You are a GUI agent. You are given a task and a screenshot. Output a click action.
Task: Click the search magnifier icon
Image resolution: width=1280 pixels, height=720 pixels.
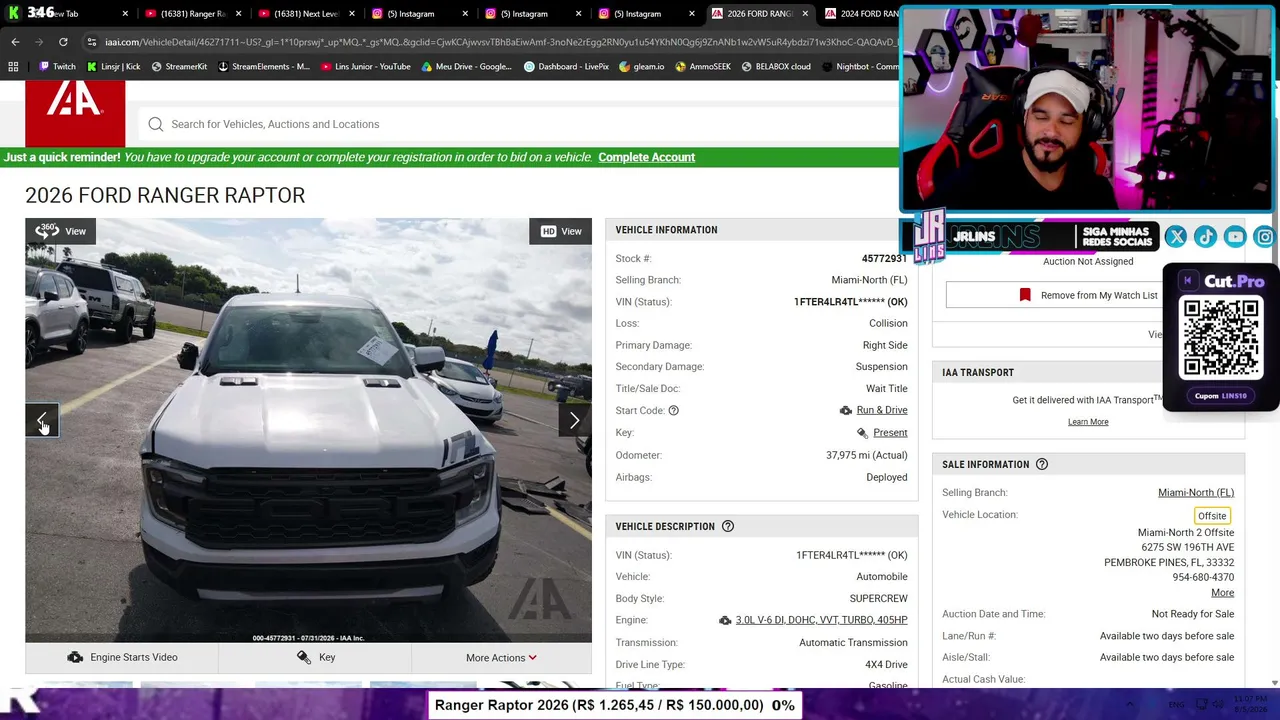pos(156,124)
